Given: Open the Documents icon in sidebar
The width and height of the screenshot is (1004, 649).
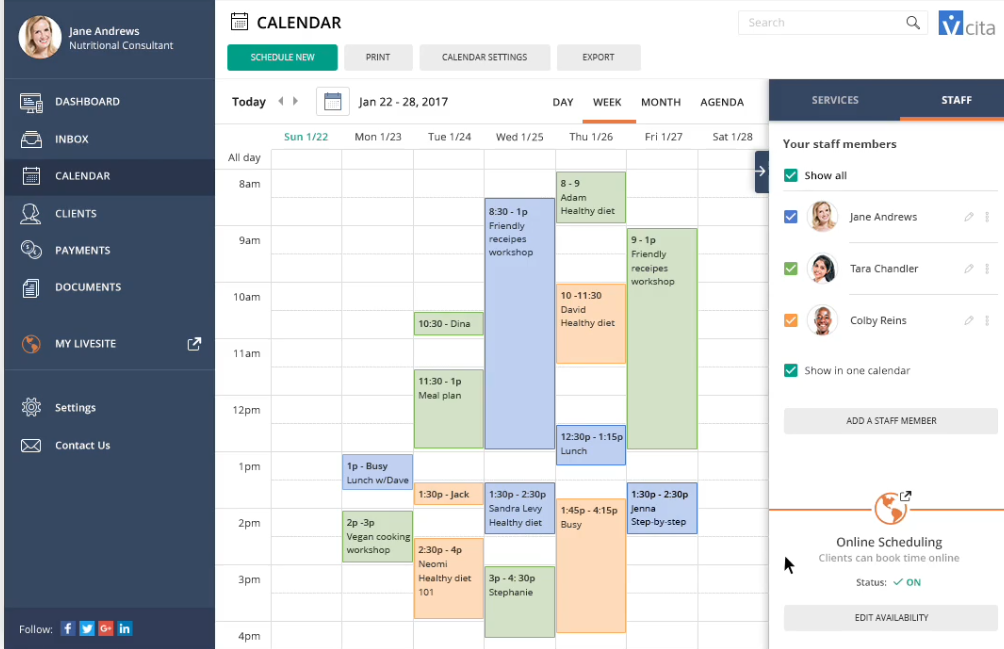Looking at the screenshot, I should [x=31, y=287].
